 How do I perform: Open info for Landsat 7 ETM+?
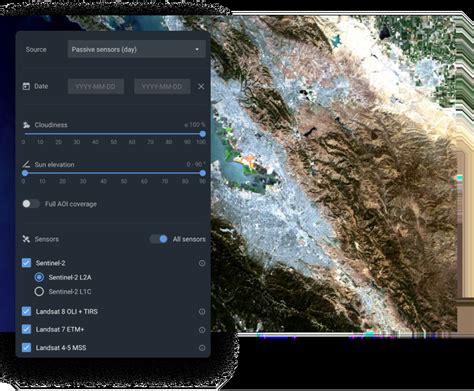tap(202, 330)
